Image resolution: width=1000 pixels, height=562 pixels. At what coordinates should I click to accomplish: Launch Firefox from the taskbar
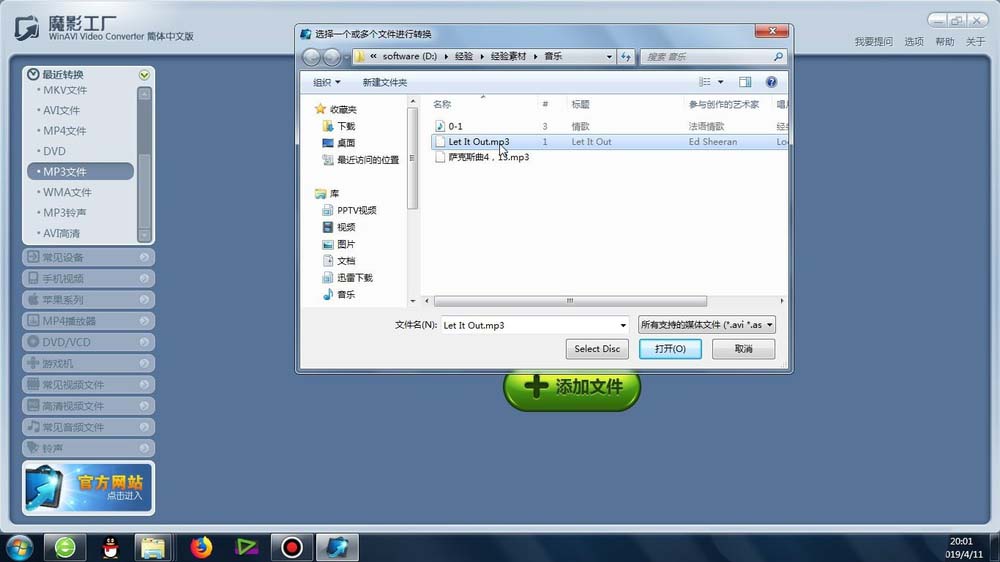click(201, 547)
